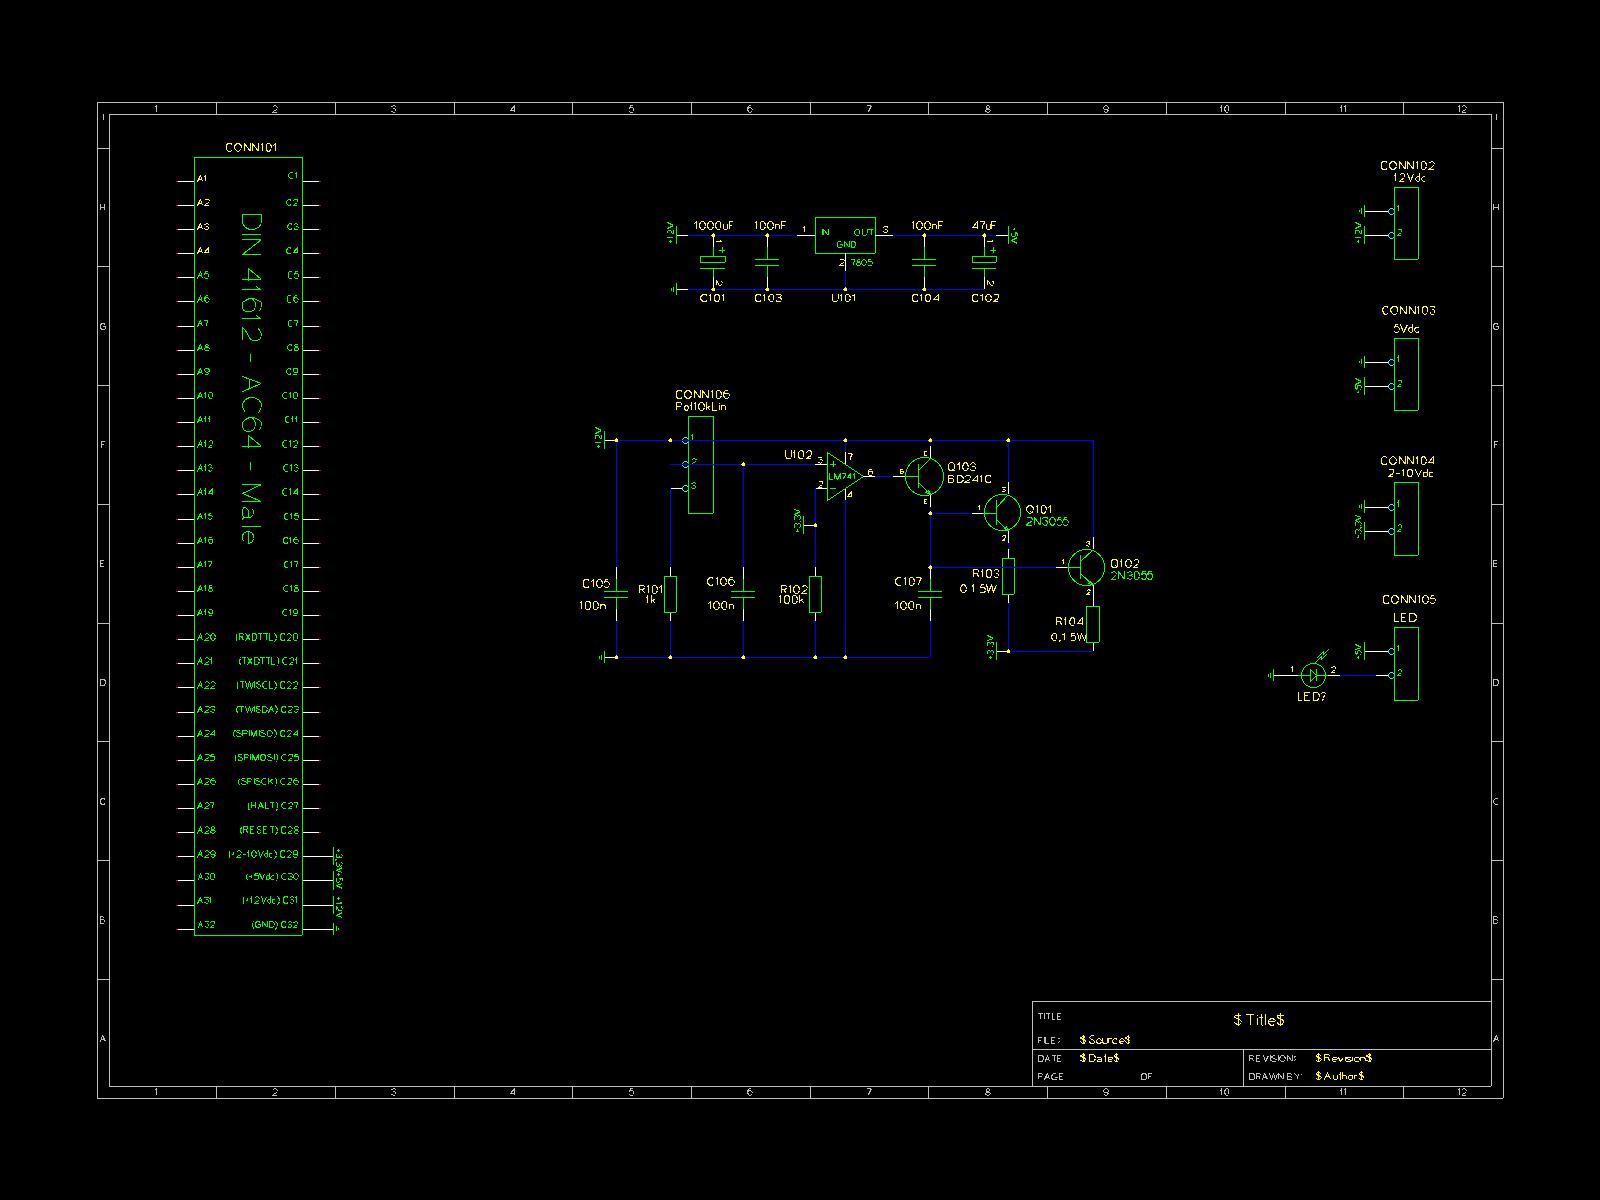Click the 7805 voltage regulator U101
1600x1200 pixels.
(845, 235)
